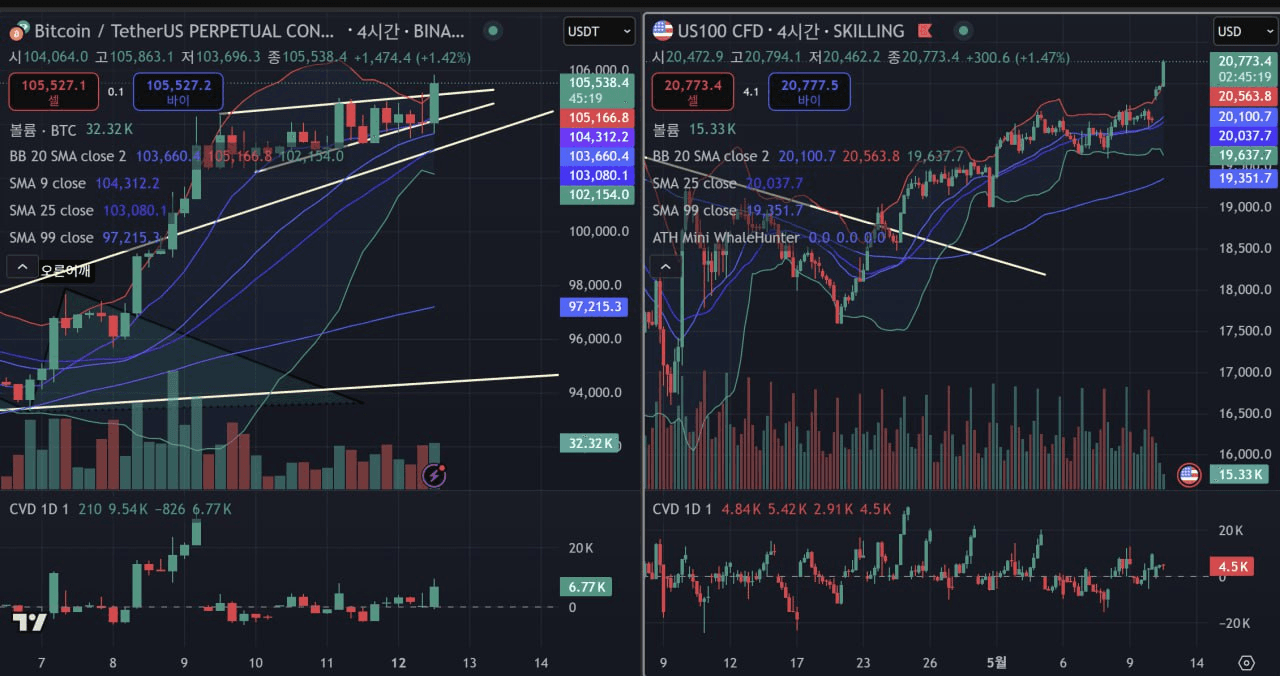Click the 오른어깨 text annotation
Viewport: 1280px width, 676px height.
[64, 270]
